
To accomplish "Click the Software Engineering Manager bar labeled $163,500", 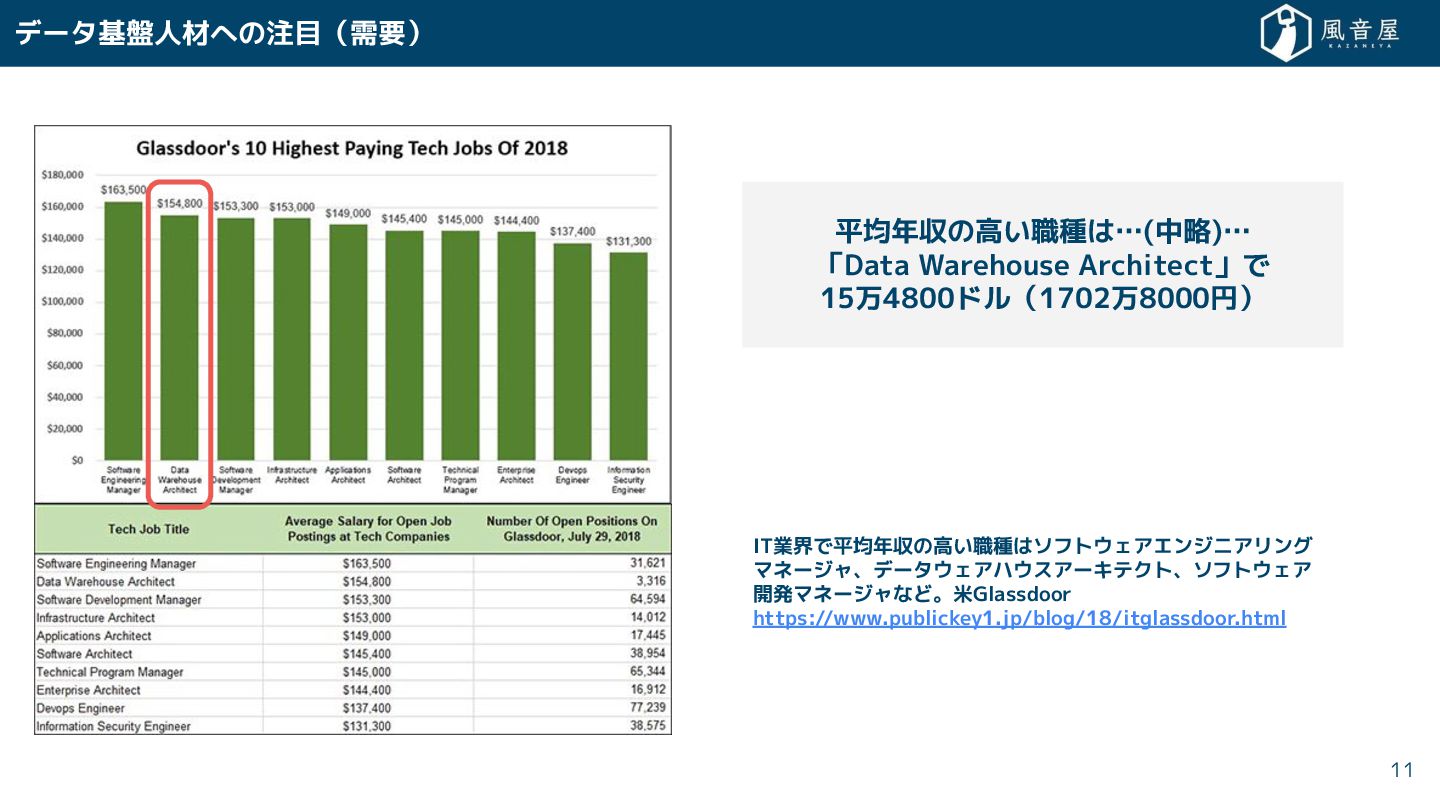I will (x=124, y=331).
